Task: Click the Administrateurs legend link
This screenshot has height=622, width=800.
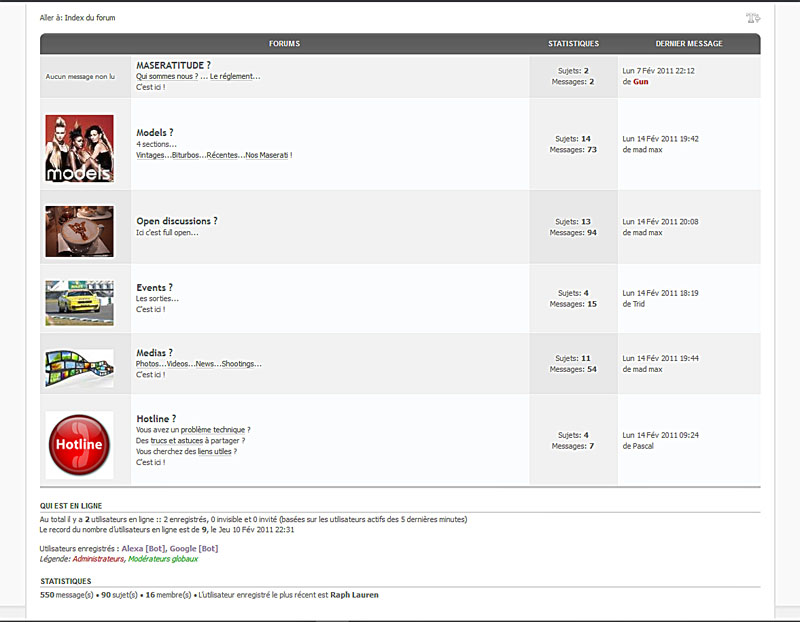Action: pos(99,559)
